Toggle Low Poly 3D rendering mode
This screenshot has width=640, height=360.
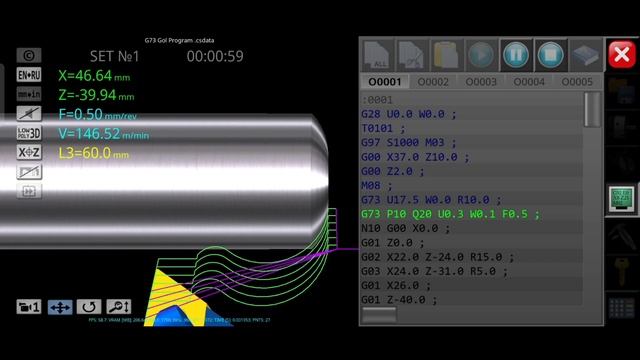click(x=29, y=133)
